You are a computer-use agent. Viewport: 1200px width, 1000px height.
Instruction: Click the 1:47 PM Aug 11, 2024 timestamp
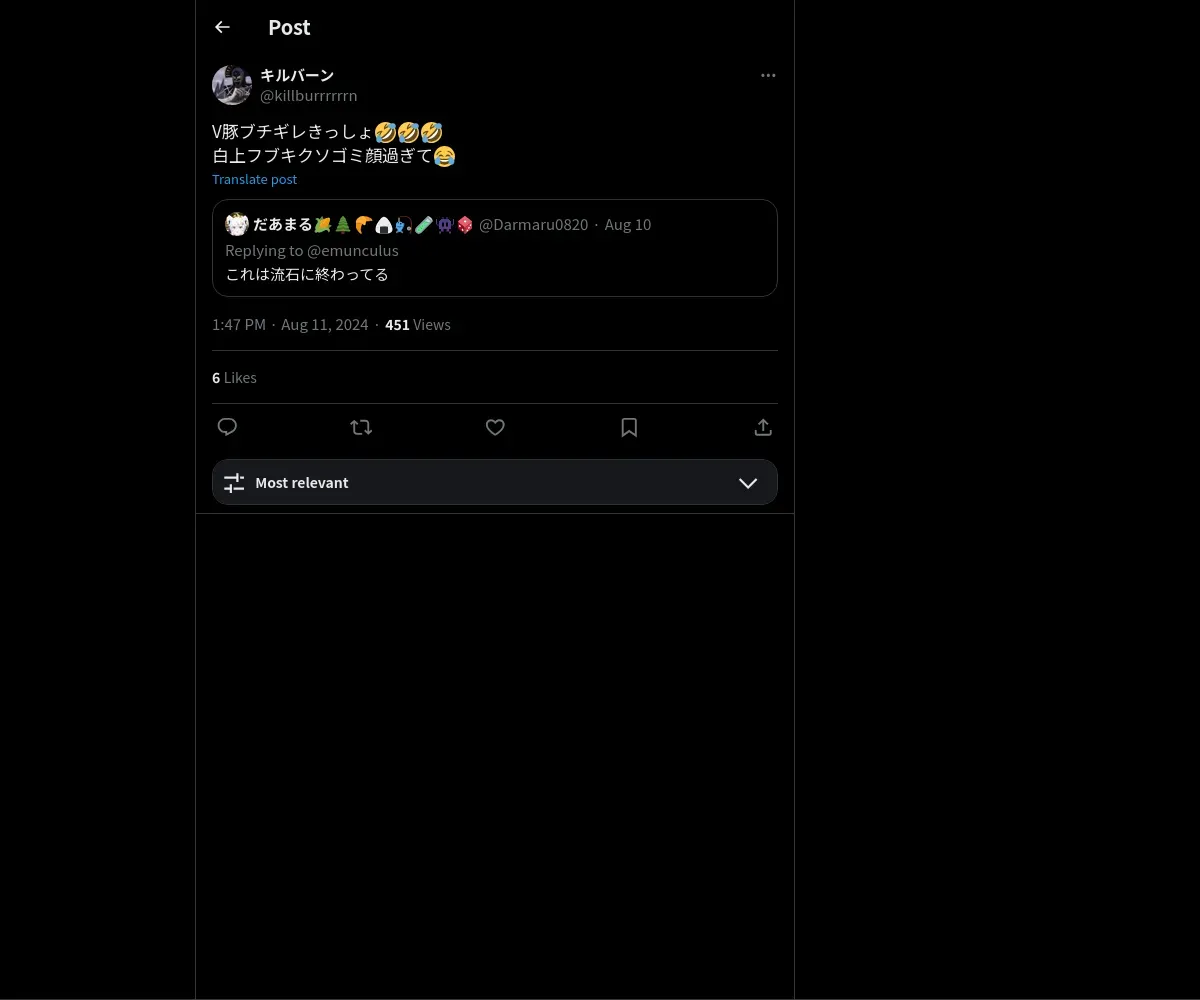(290, 325)
